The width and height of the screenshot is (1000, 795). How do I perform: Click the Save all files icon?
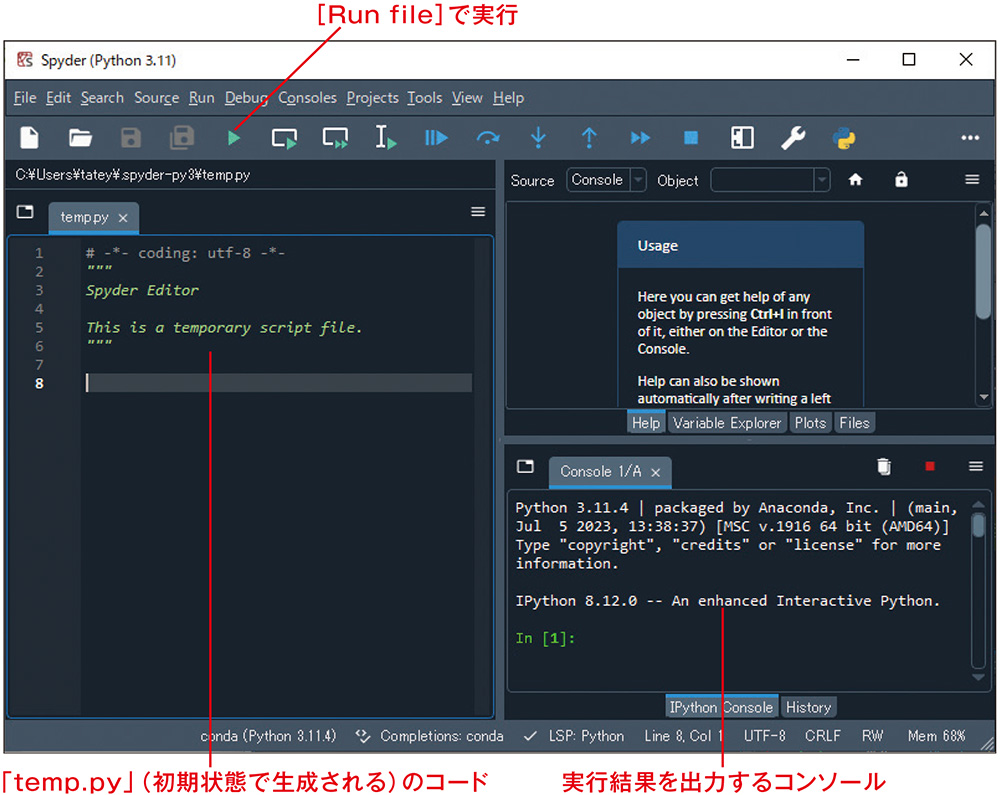pyautogui.click(x=182, y=138)
